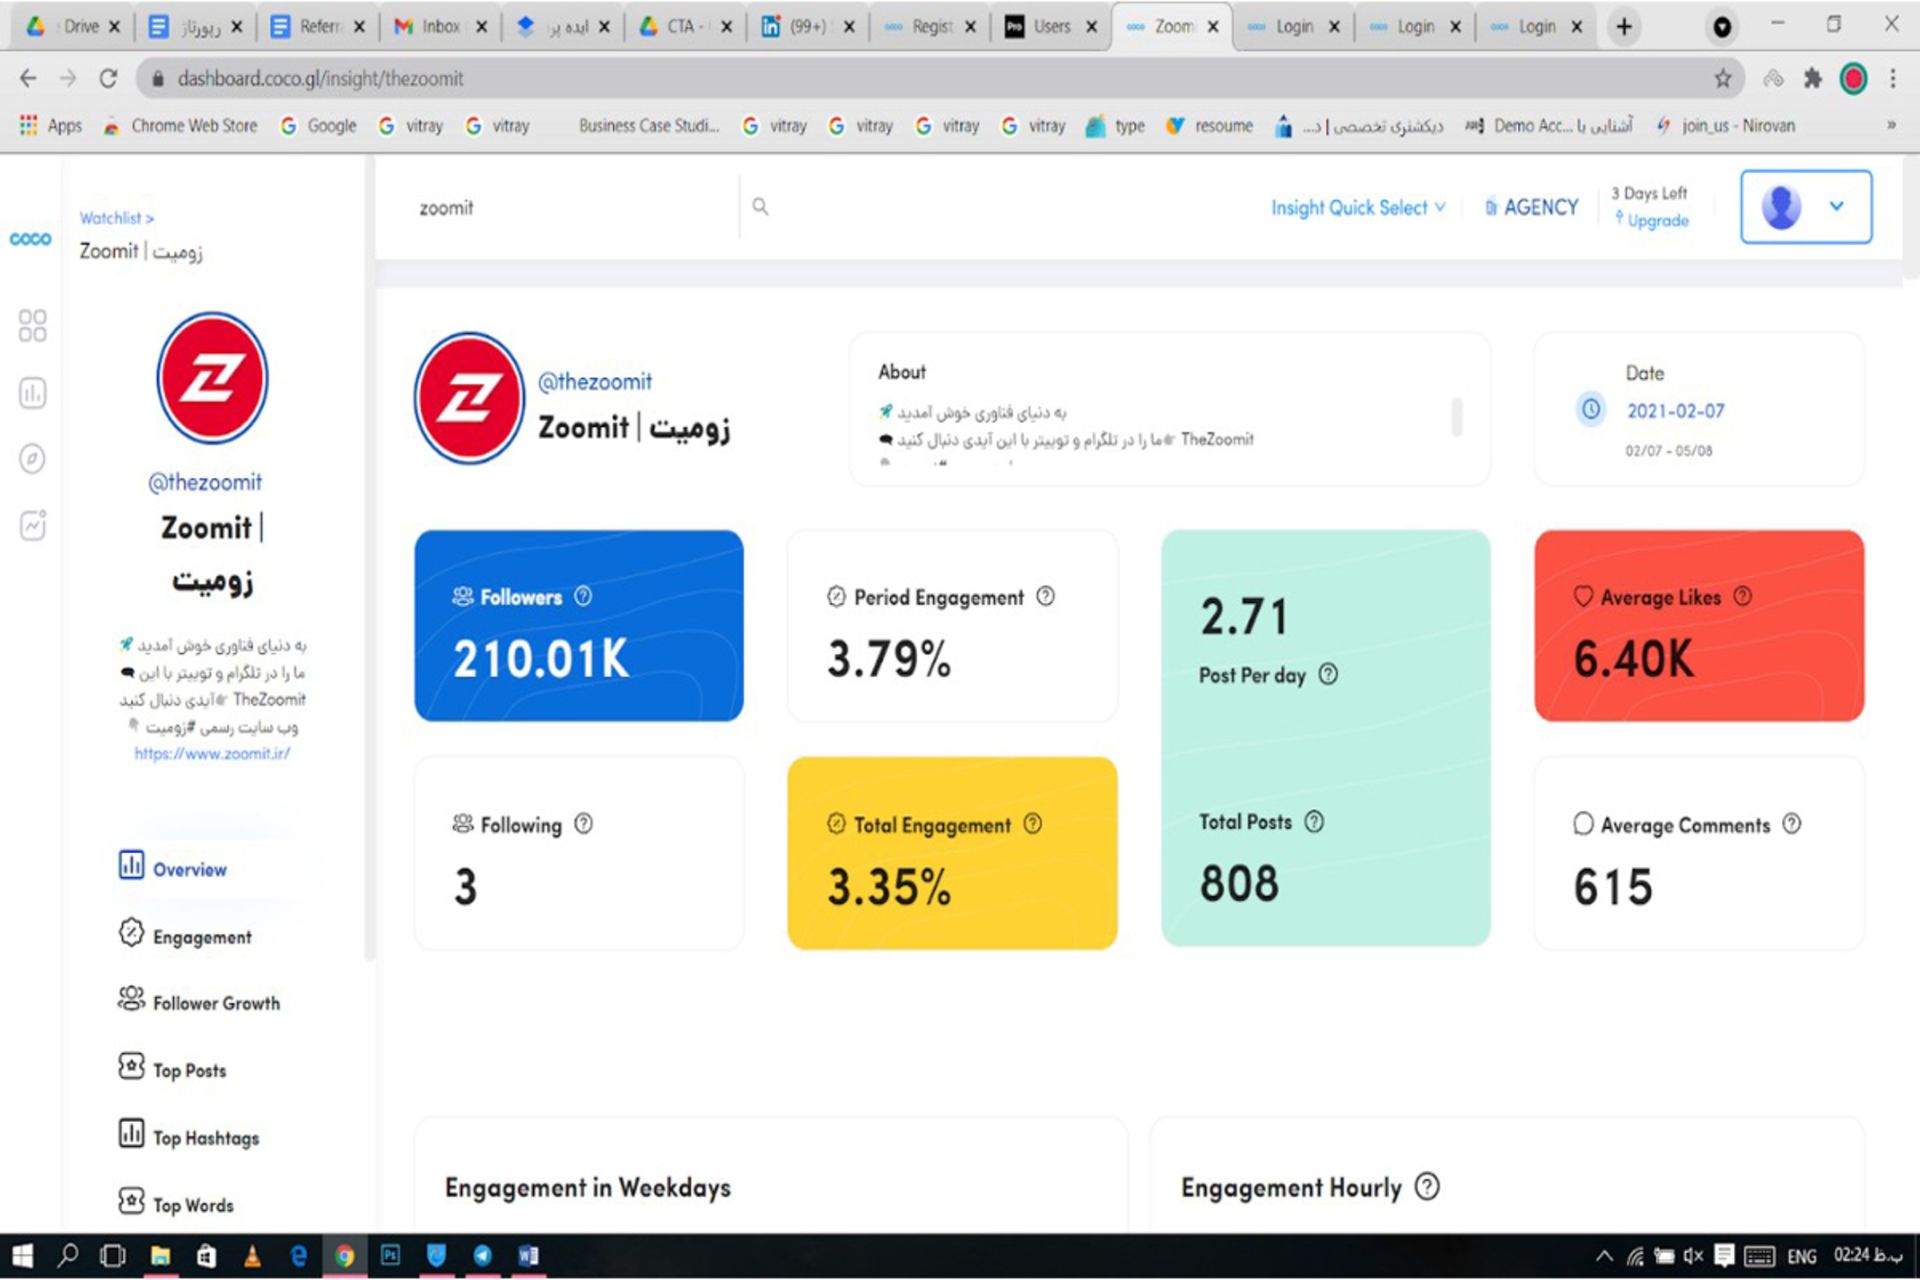Open the Engagement sidebar menu item
This screenshot has height=1280, width=1920.
201,937
